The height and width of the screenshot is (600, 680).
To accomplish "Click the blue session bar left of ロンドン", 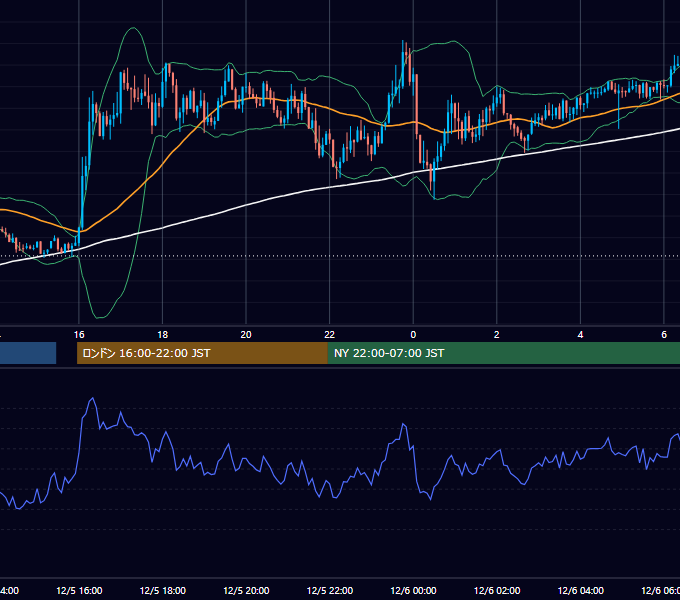I will tap(28, 353).
